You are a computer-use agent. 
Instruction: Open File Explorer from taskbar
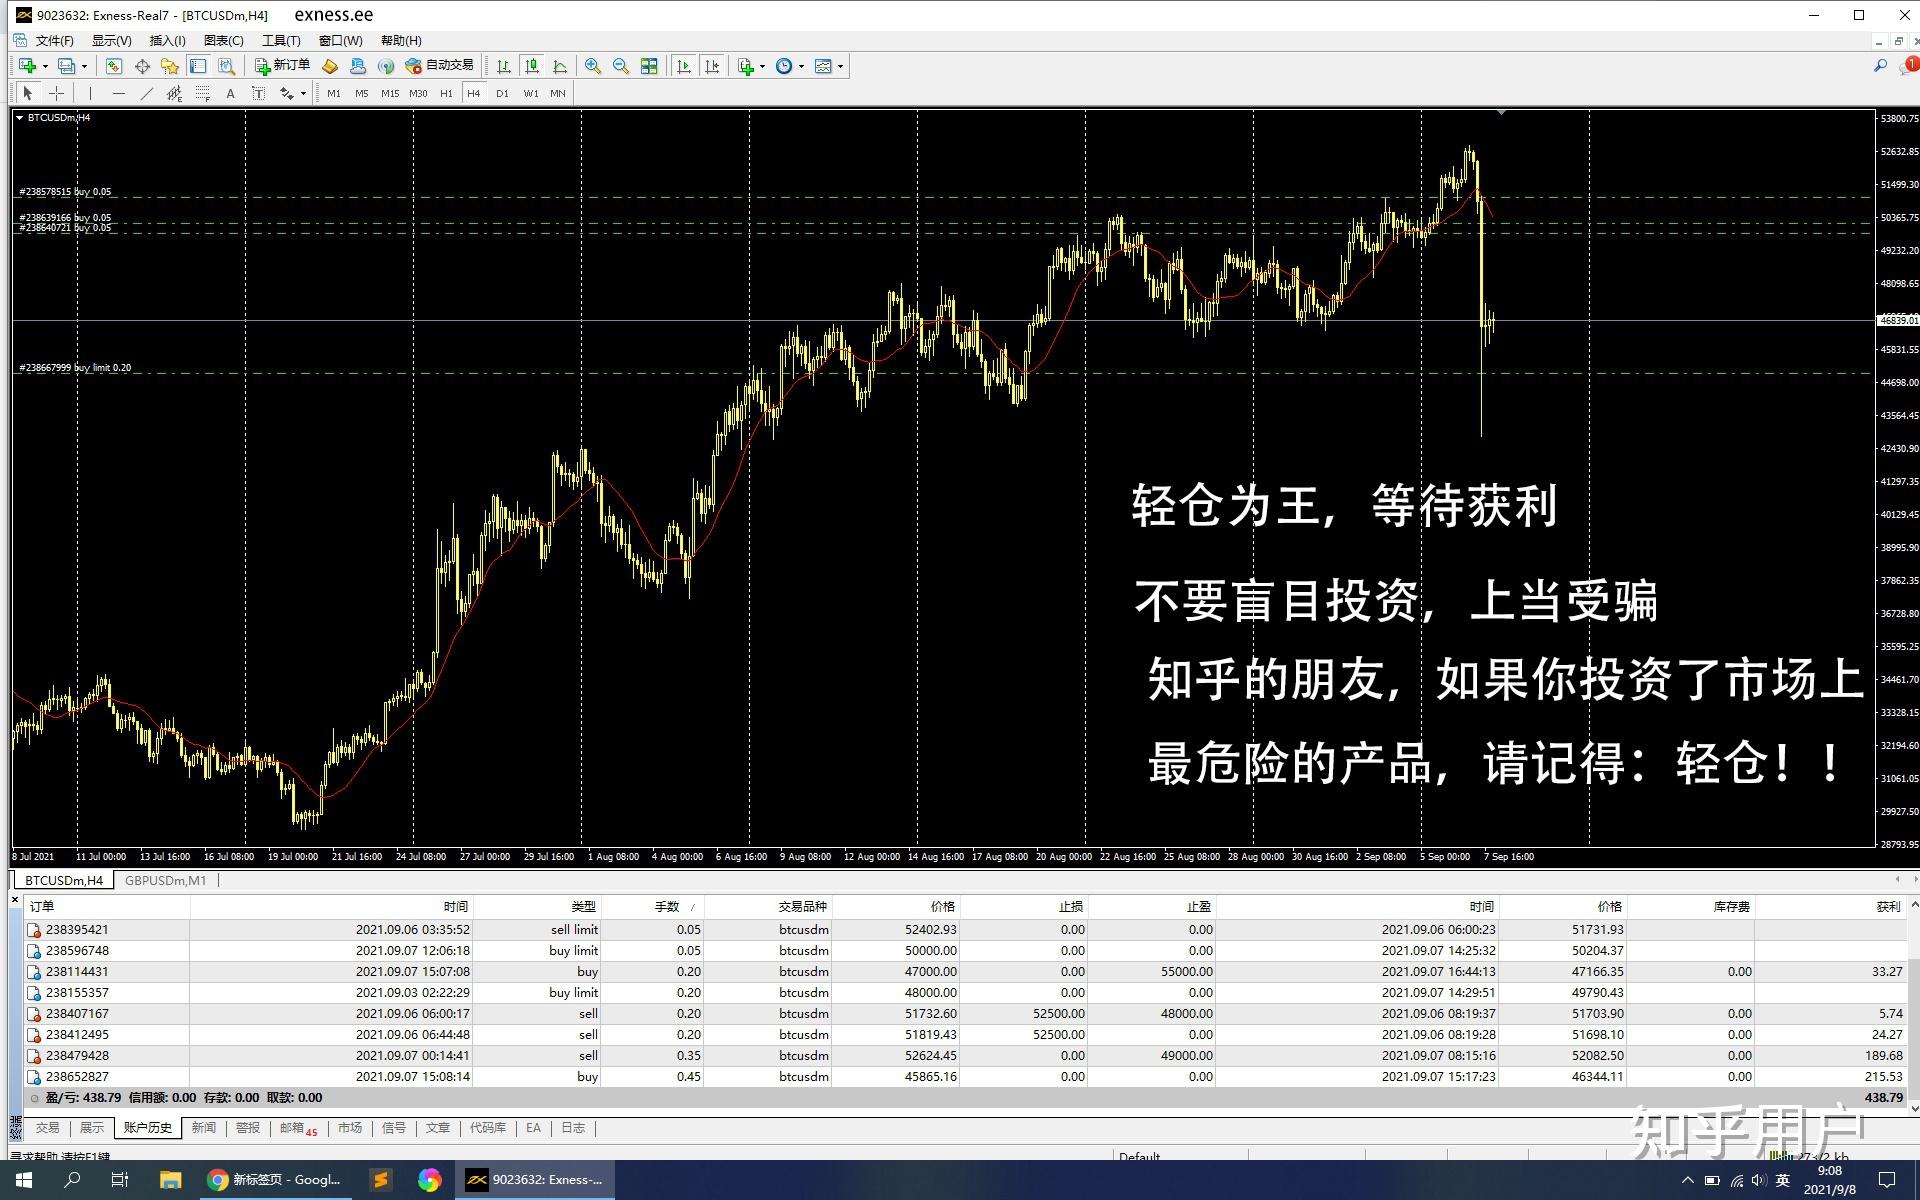[x=170, y=1180]
